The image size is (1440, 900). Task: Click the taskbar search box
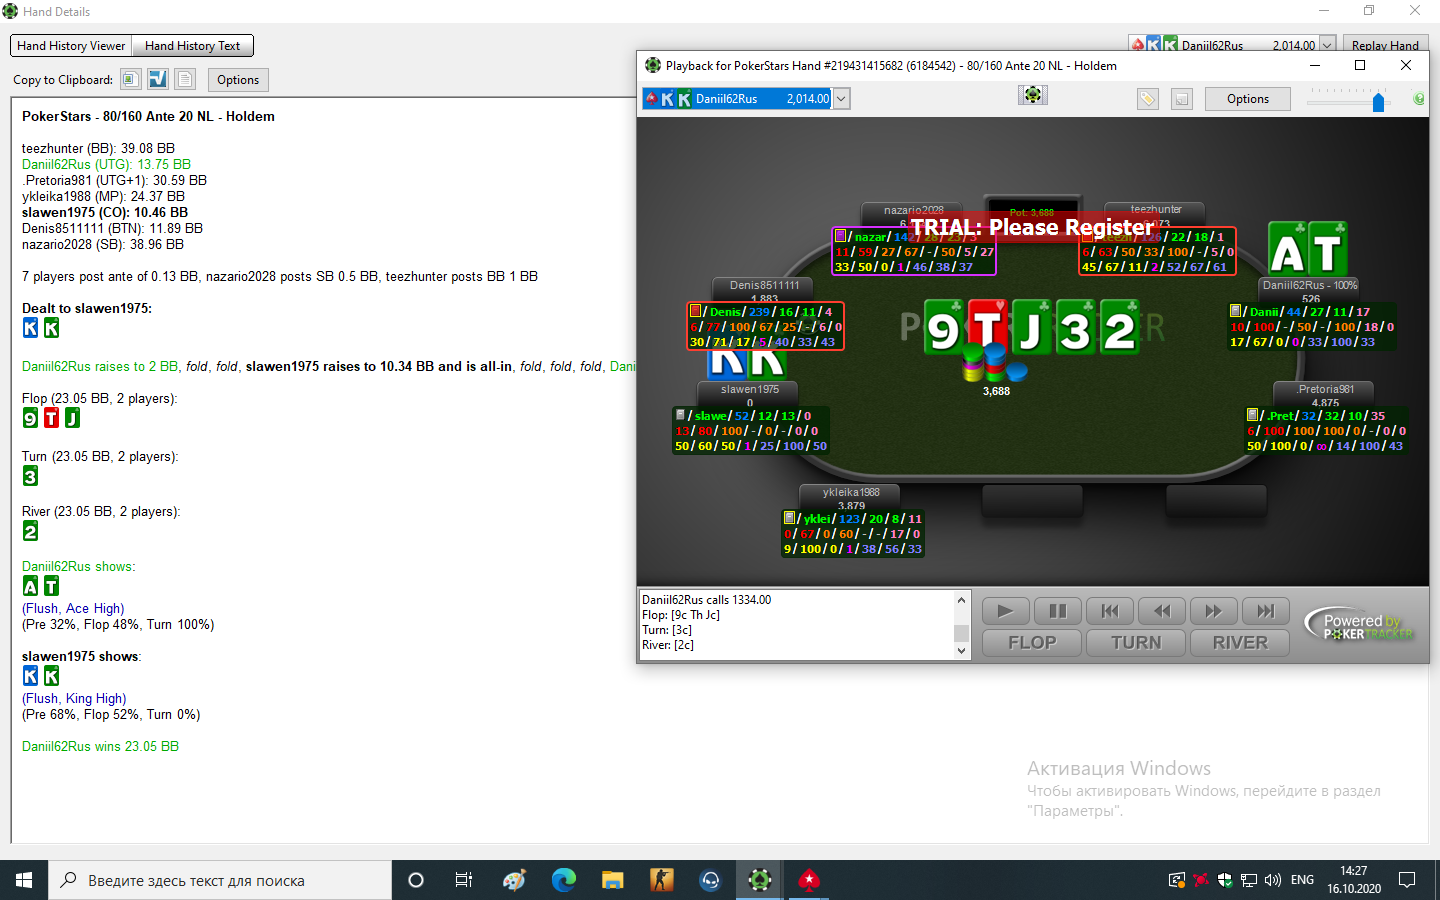coord(220,880)
